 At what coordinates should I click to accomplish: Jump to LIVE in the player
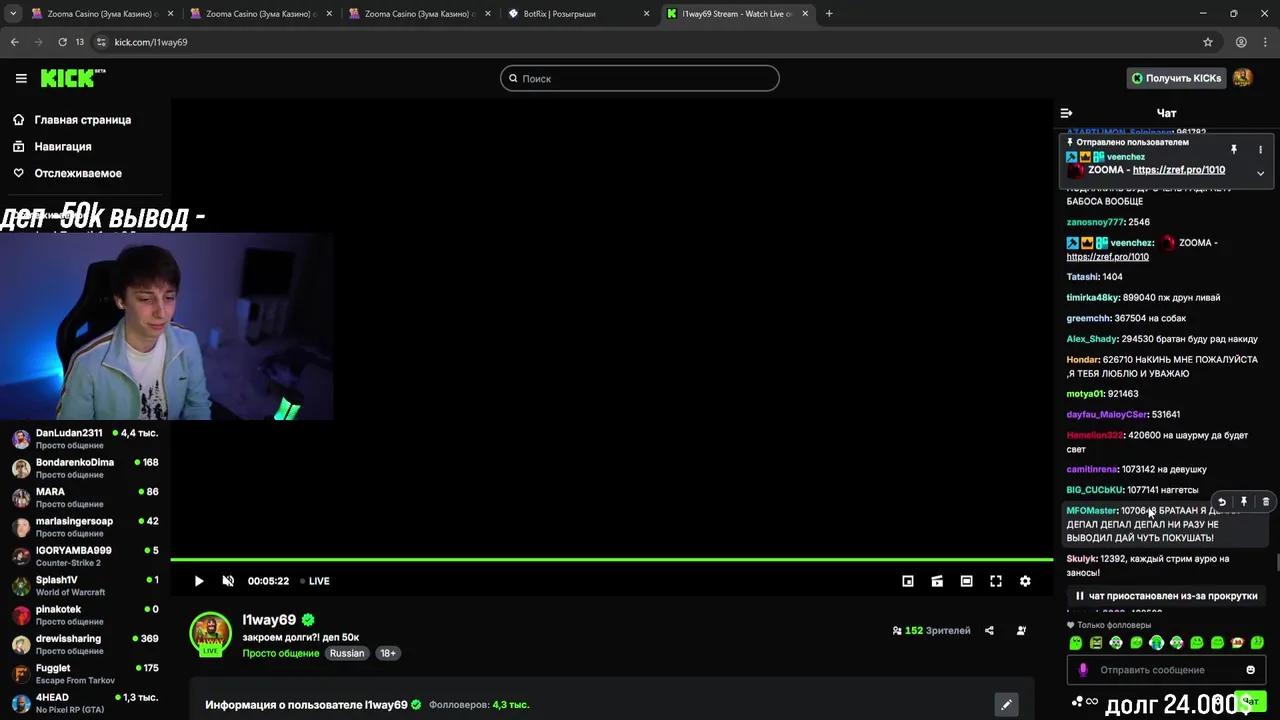pos(315,581)
